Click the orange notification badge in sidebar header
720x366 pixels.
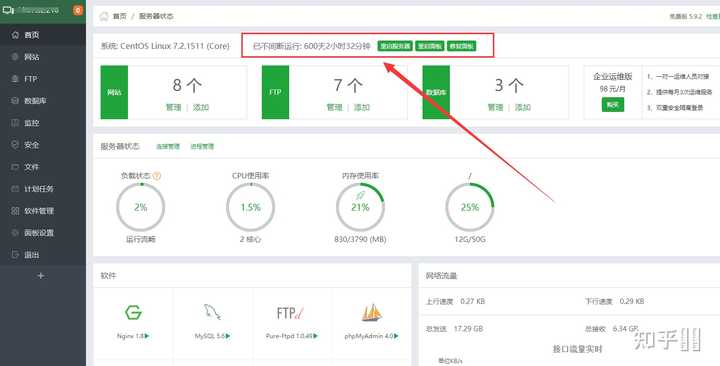[78, 10]
